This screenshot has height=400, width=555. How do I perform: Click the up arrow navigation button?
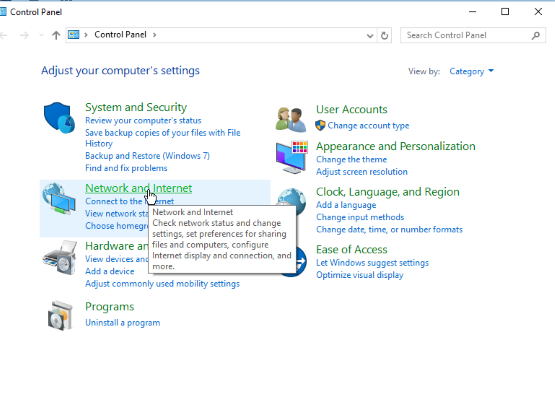coord(56,35)
